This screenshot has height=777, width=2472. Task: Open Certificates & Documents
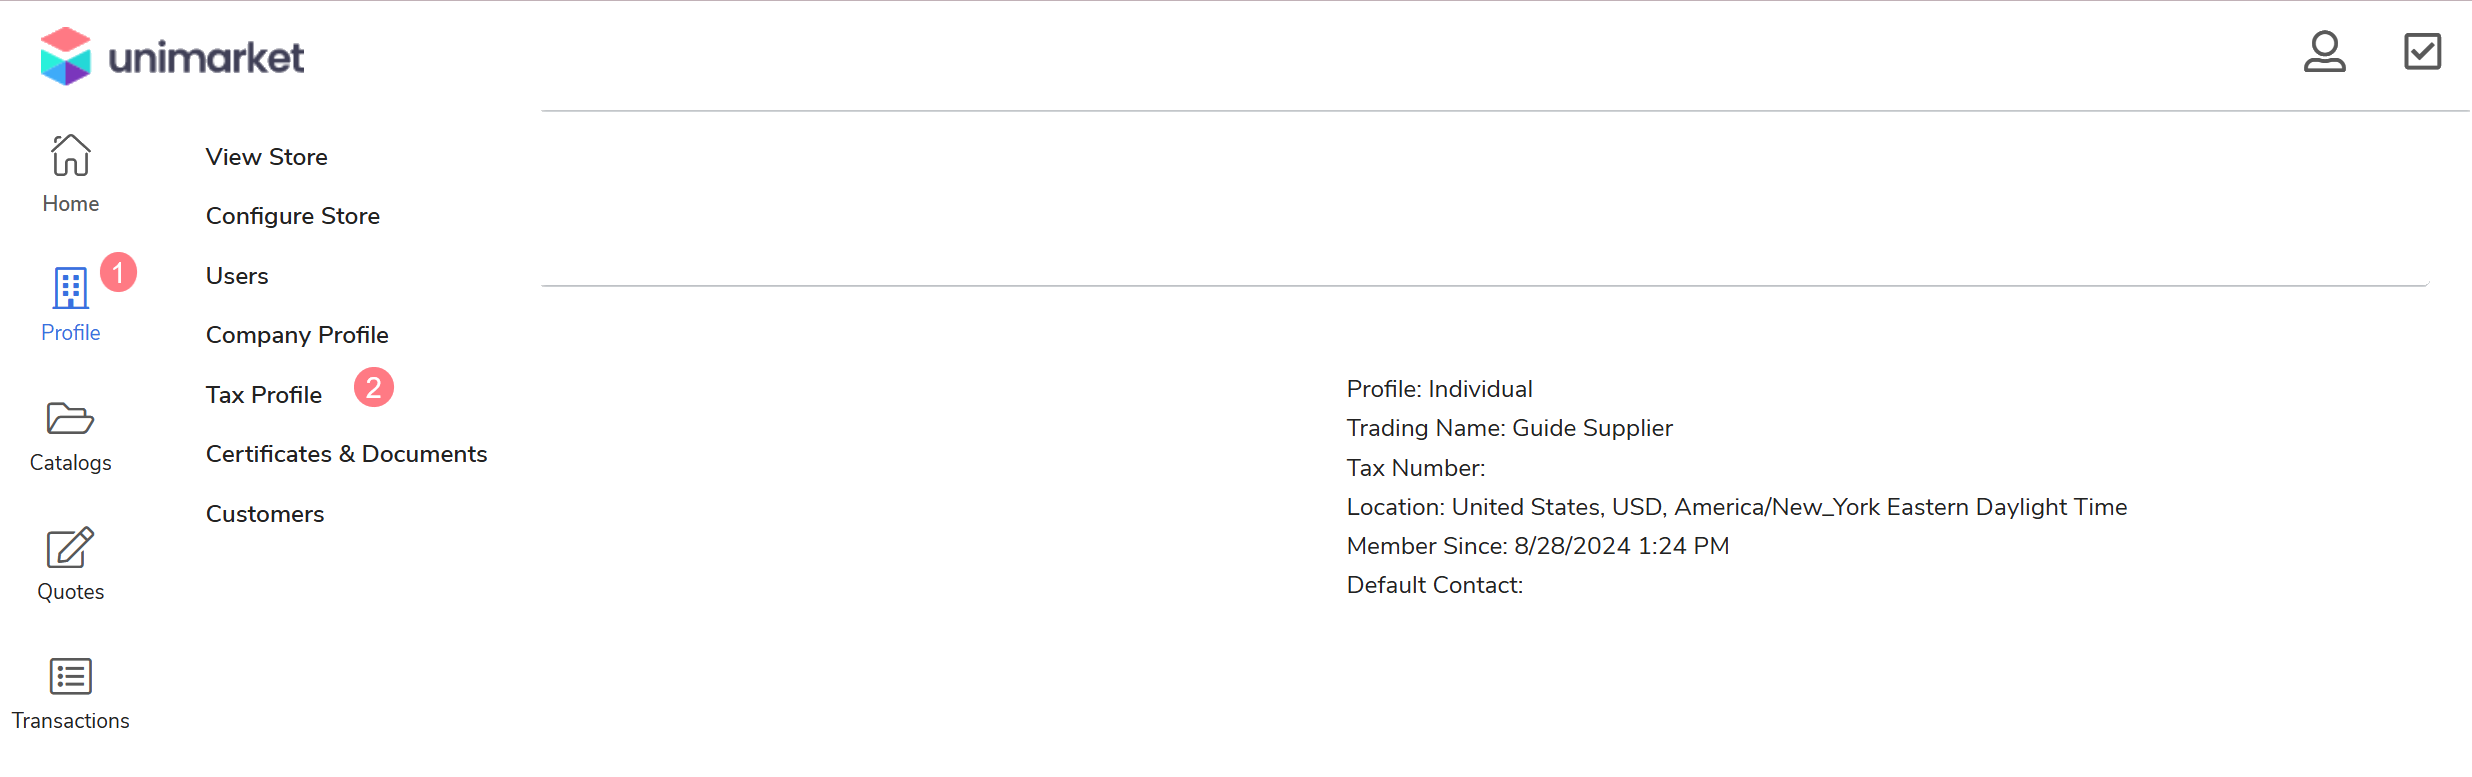[346, 454]
